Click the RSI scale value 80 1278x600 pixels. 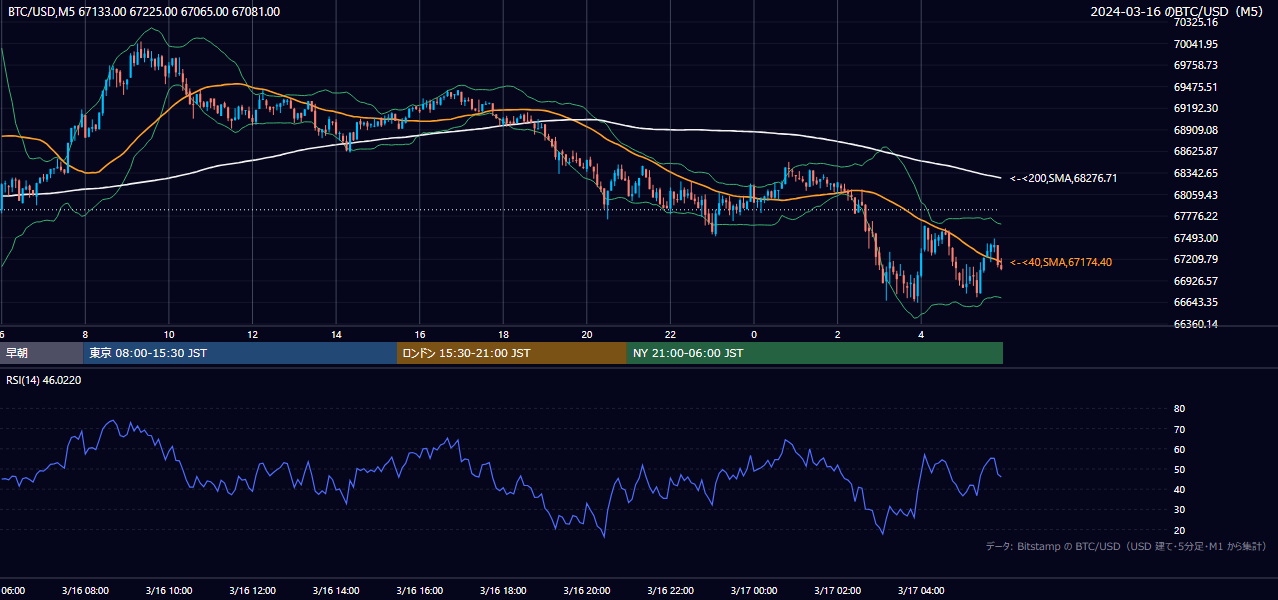click(x=1179, y=409)
